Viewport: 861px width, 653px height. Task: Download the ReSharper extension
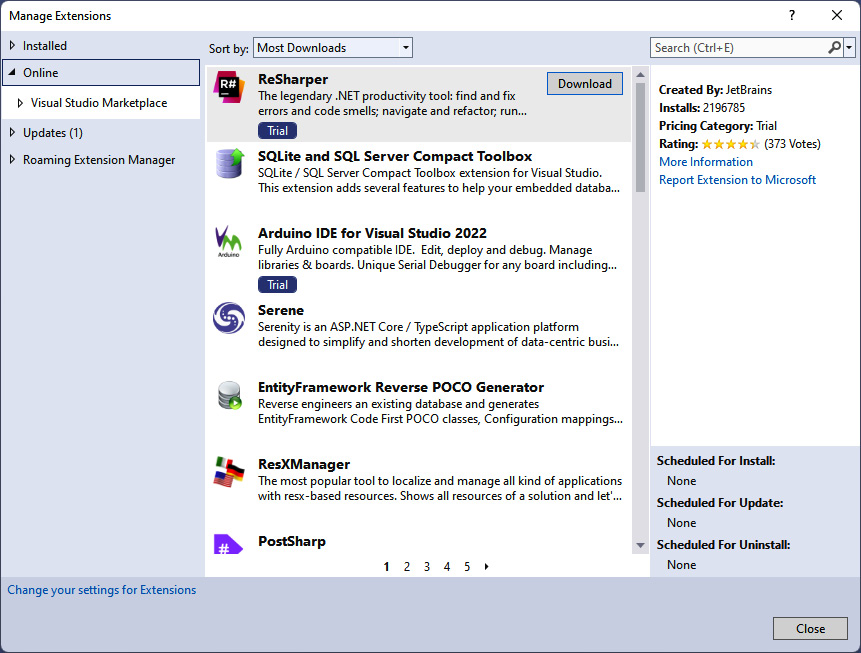[x=585, y=83]
